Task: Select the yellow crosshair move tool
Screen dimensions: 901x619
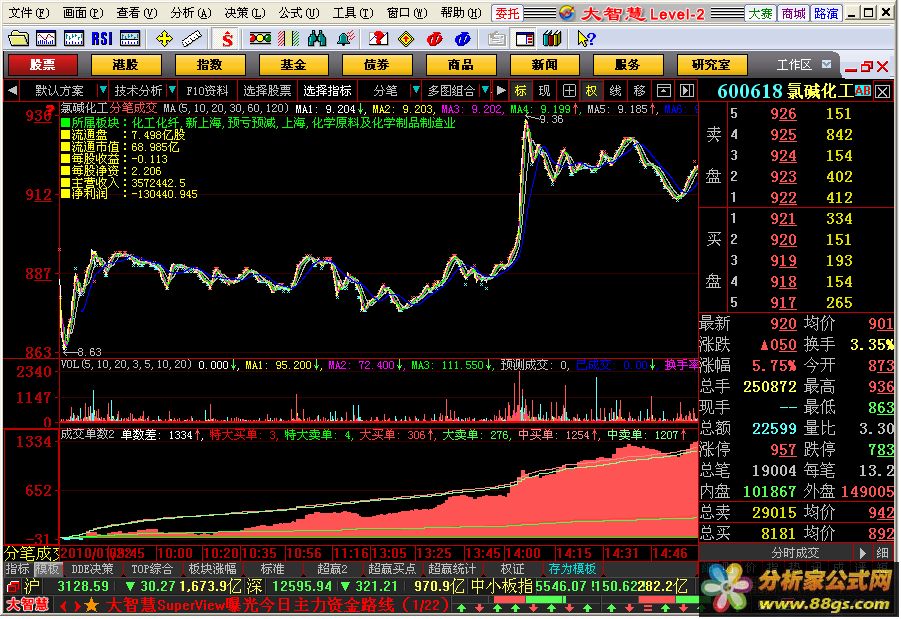Action: pos(164,39)
